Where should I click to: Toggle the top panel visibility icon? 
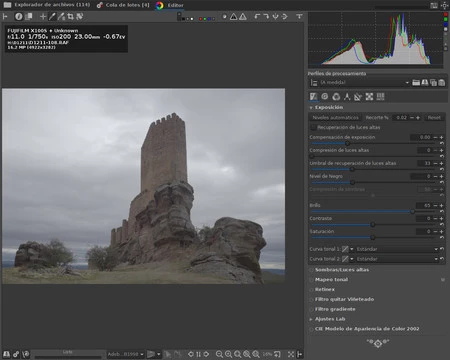(299, 16)
